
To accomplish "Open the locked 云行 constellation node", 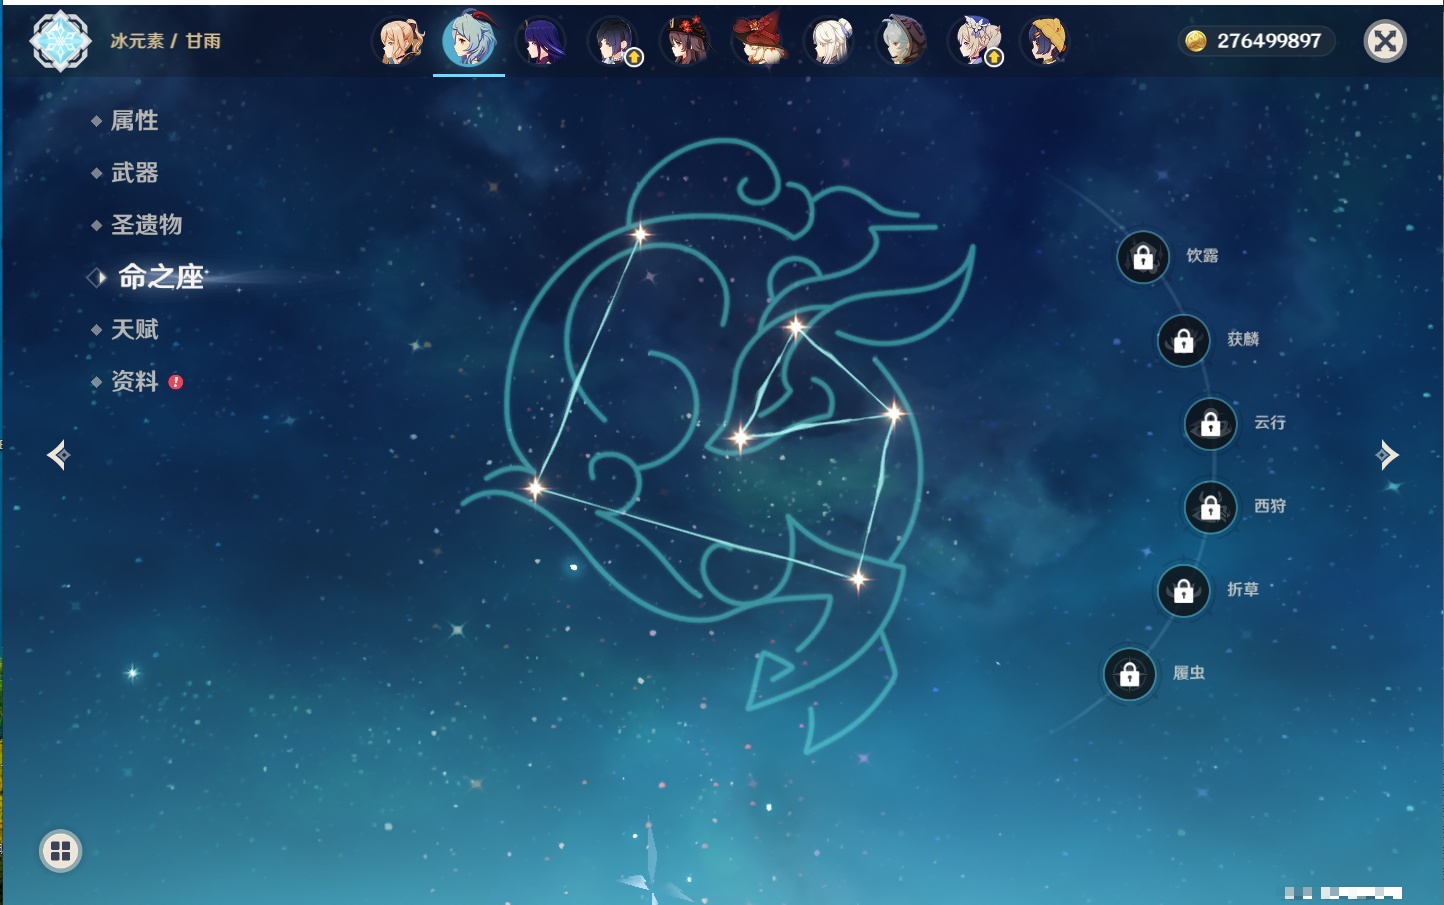I will point(1210,424).
